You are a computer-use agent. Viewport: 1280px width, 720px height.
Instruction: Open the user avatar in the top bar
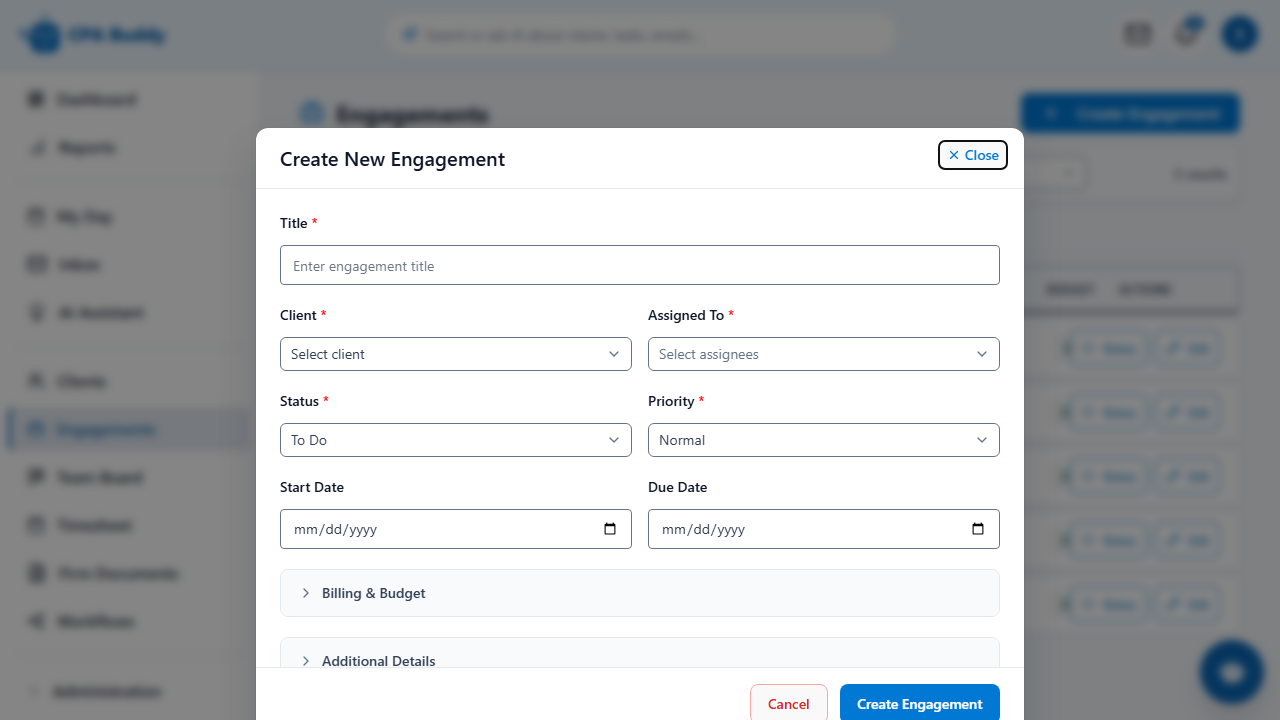tap(1240, 35)
